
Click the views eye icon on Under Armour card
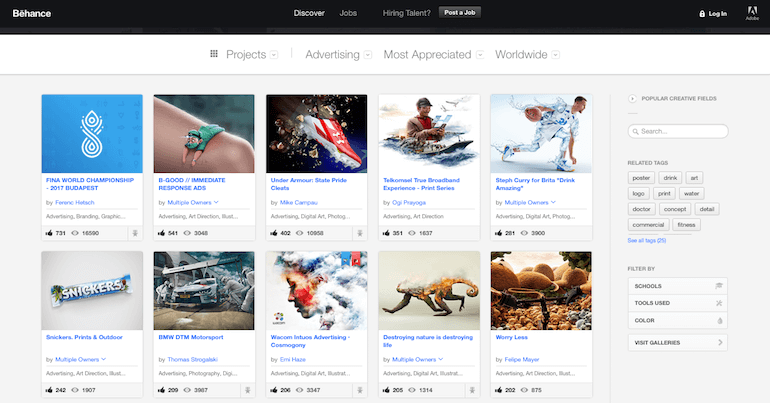[x=300, y=233]
